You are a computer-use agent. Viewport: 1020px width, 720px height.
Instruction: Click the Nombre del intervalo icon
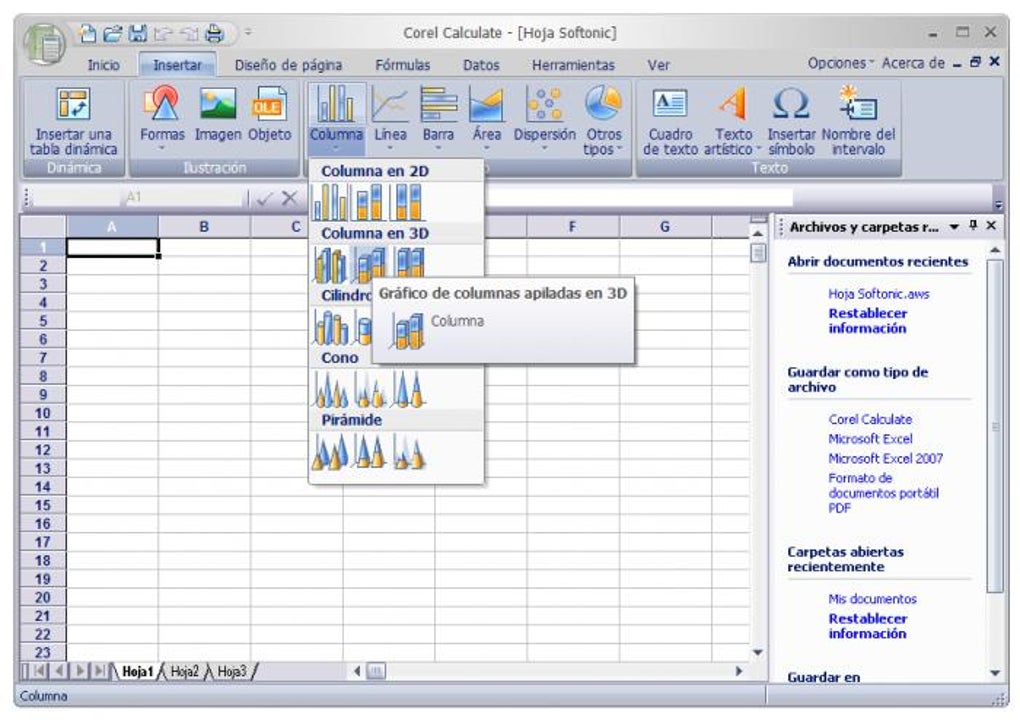point(858,122)
